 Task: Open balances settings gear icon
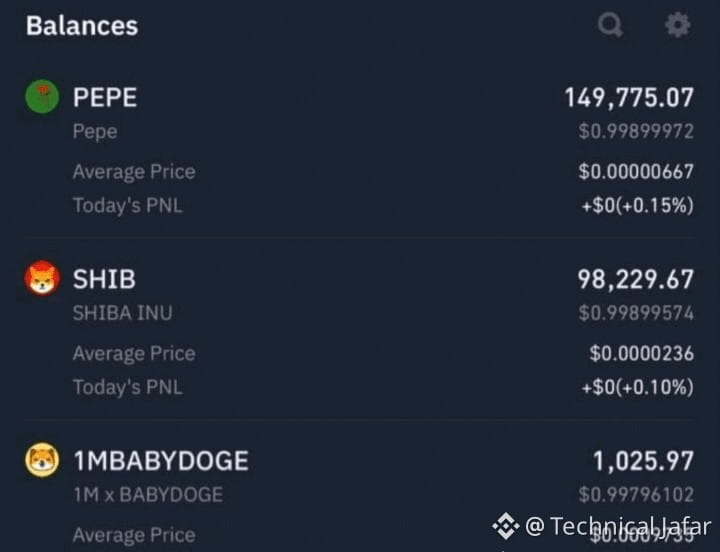(678, 24)
